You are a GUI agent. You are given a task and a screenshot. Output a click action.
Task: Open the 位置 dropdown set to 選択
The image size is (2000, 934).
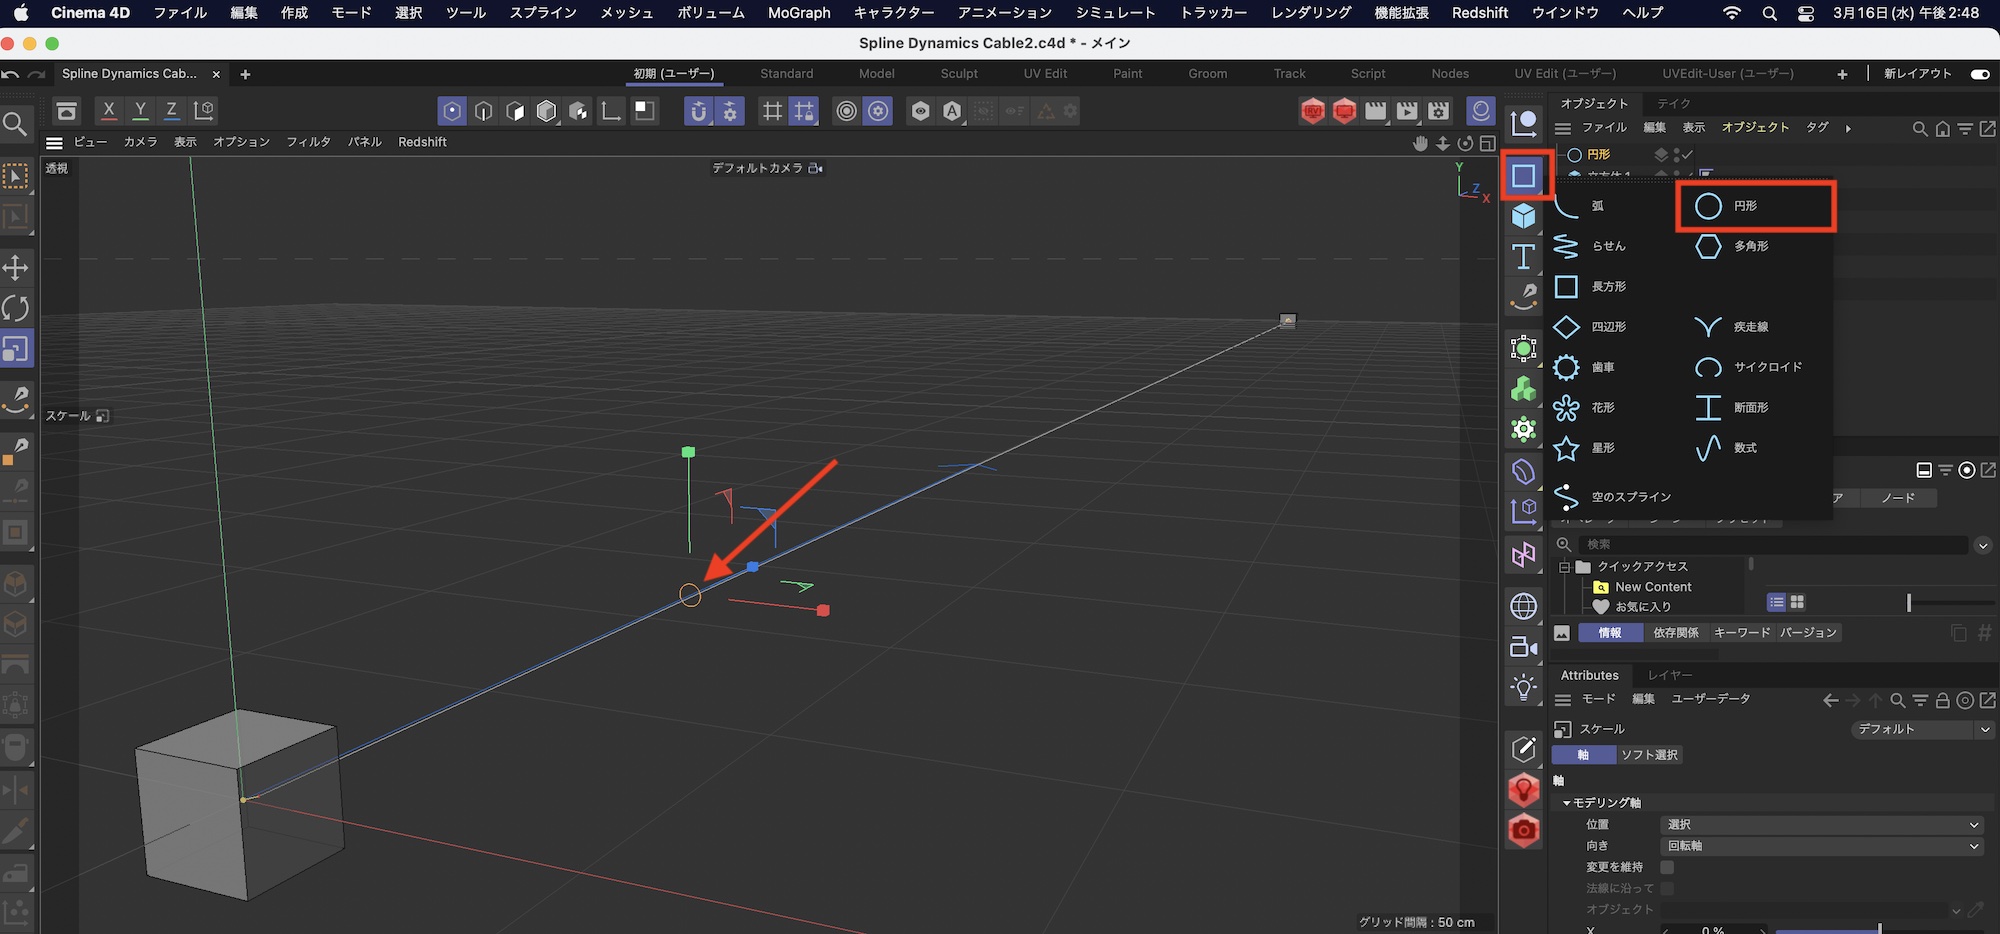pyautogui.click(x=1821, y=825)
